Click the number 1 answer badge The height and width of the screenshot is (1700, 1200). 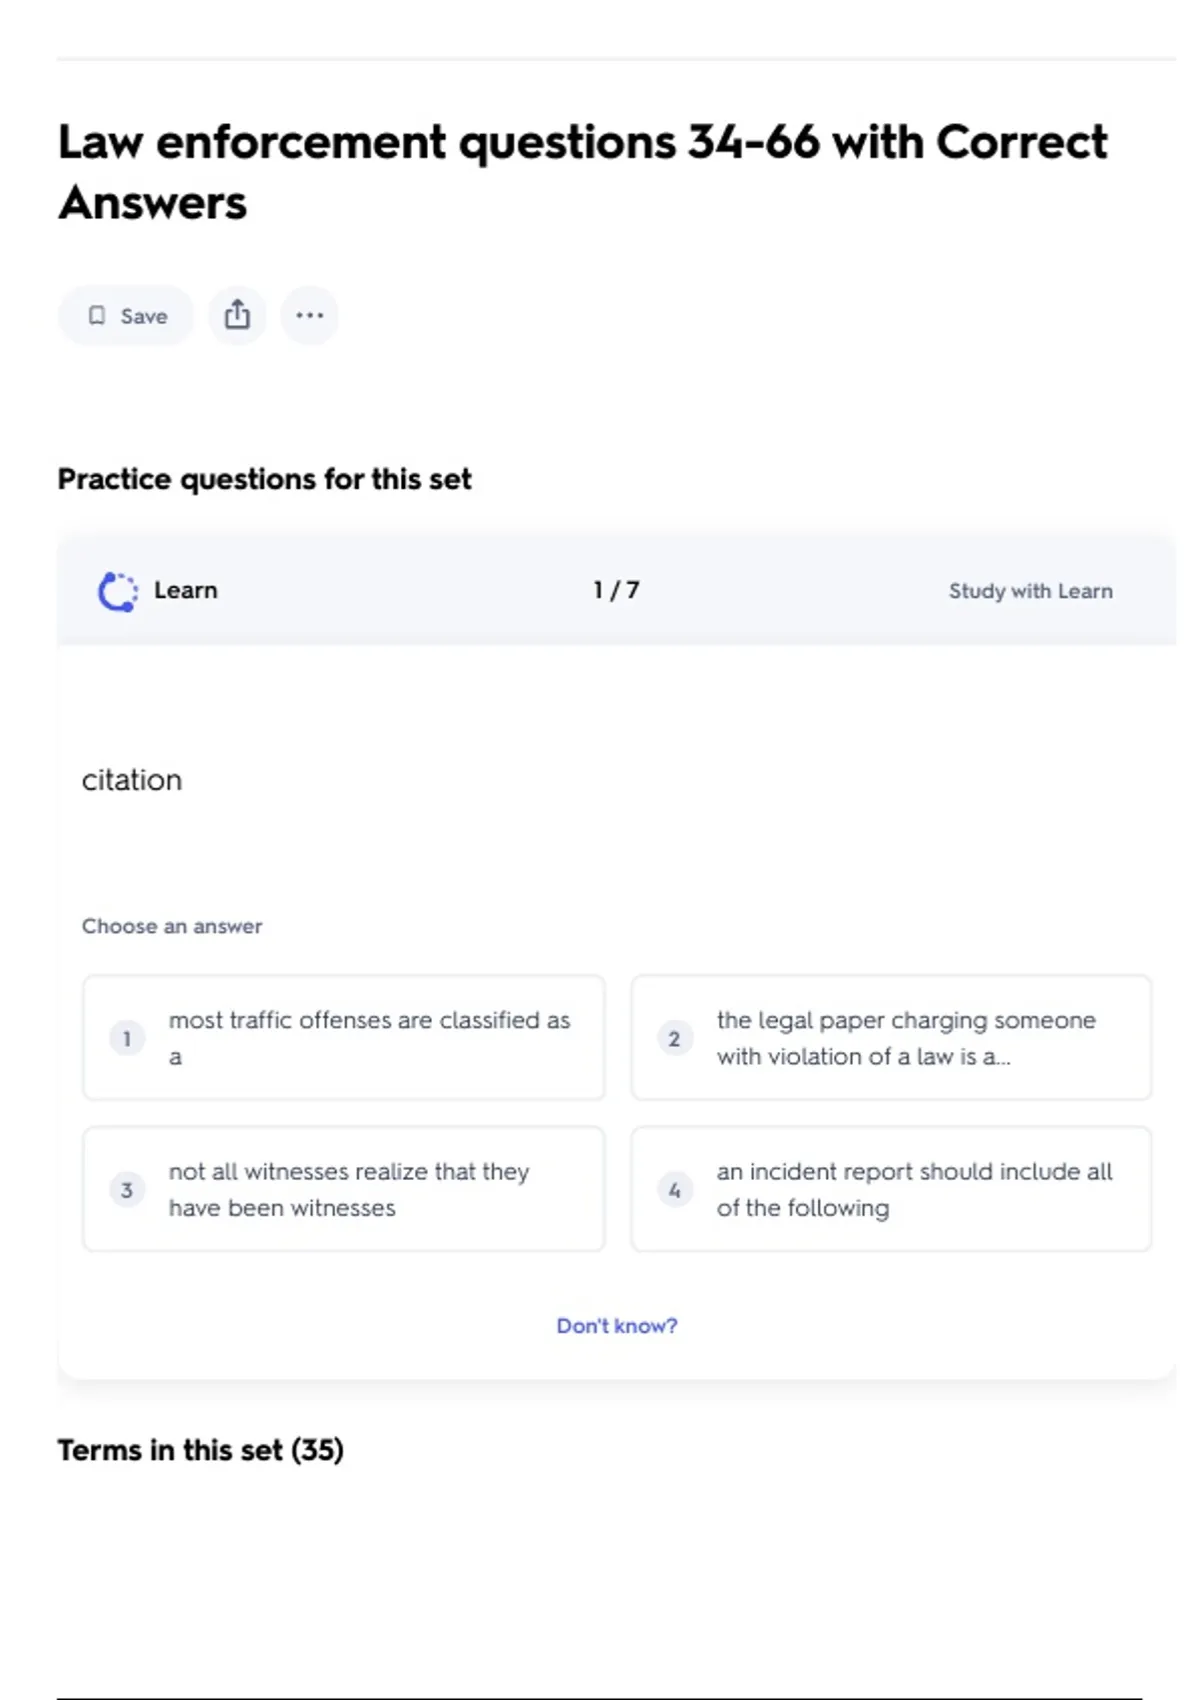[x=127, y=1039]
